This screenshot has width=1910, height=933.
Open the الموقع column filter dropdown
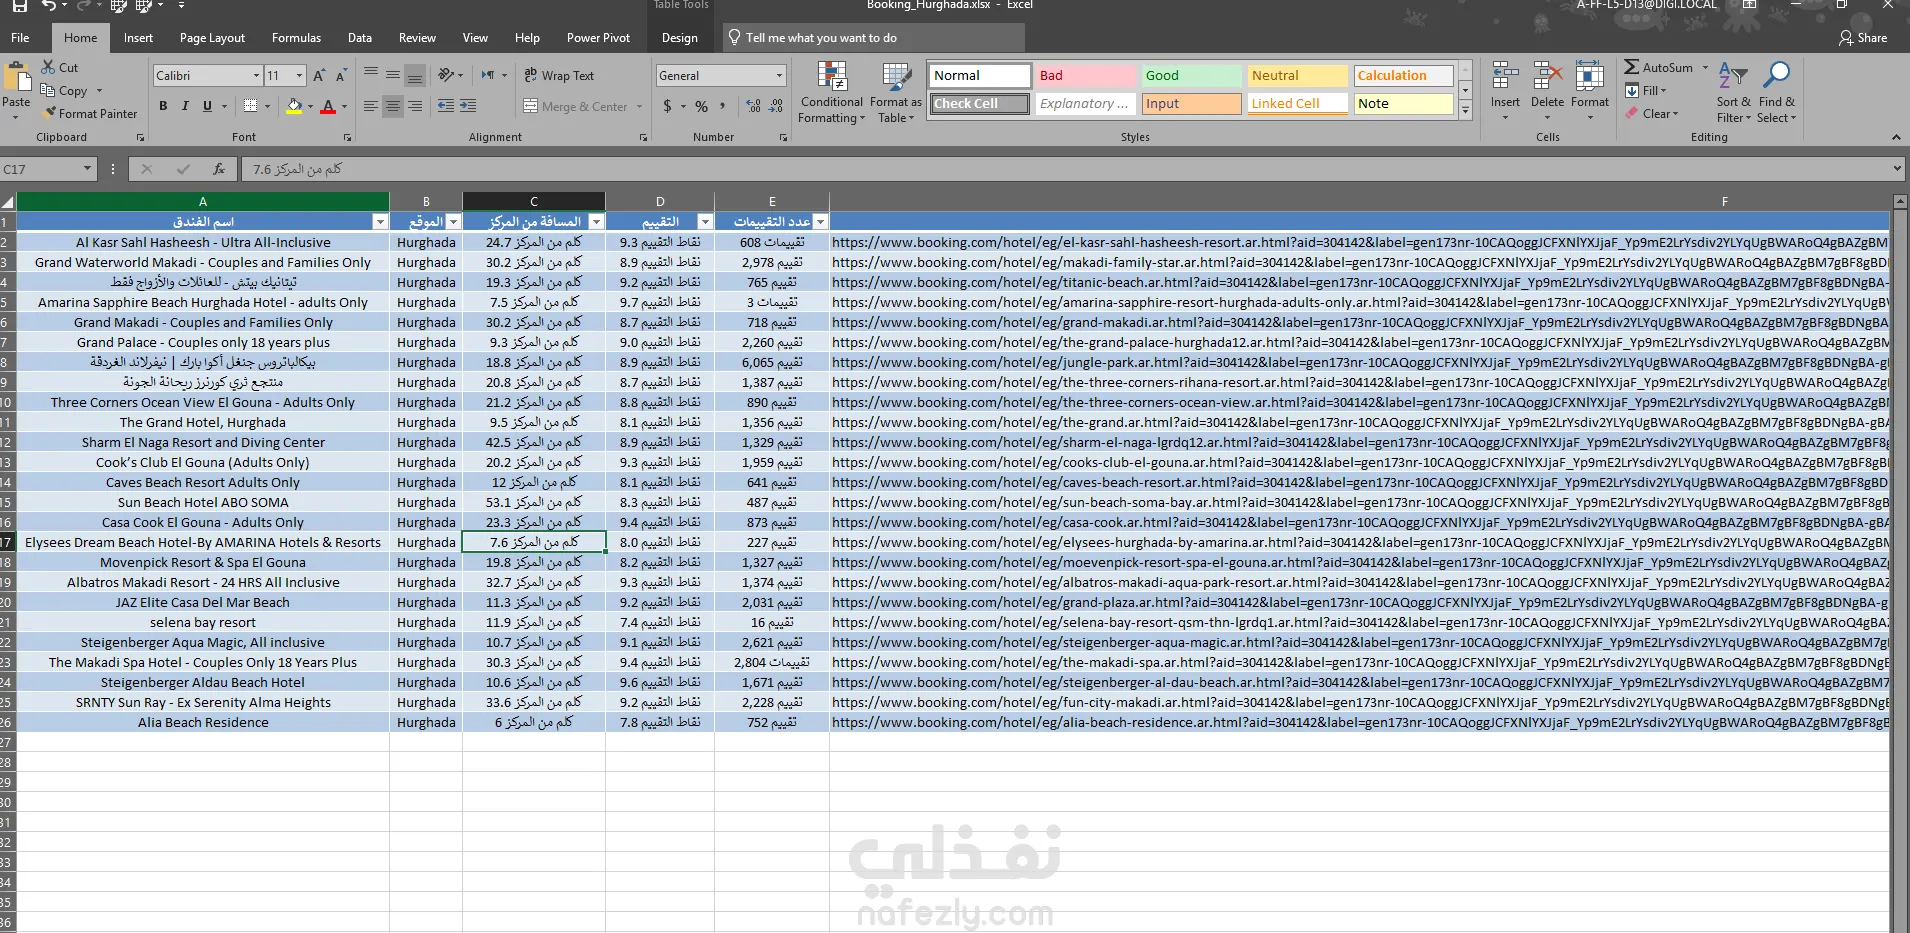pos(453,222)
